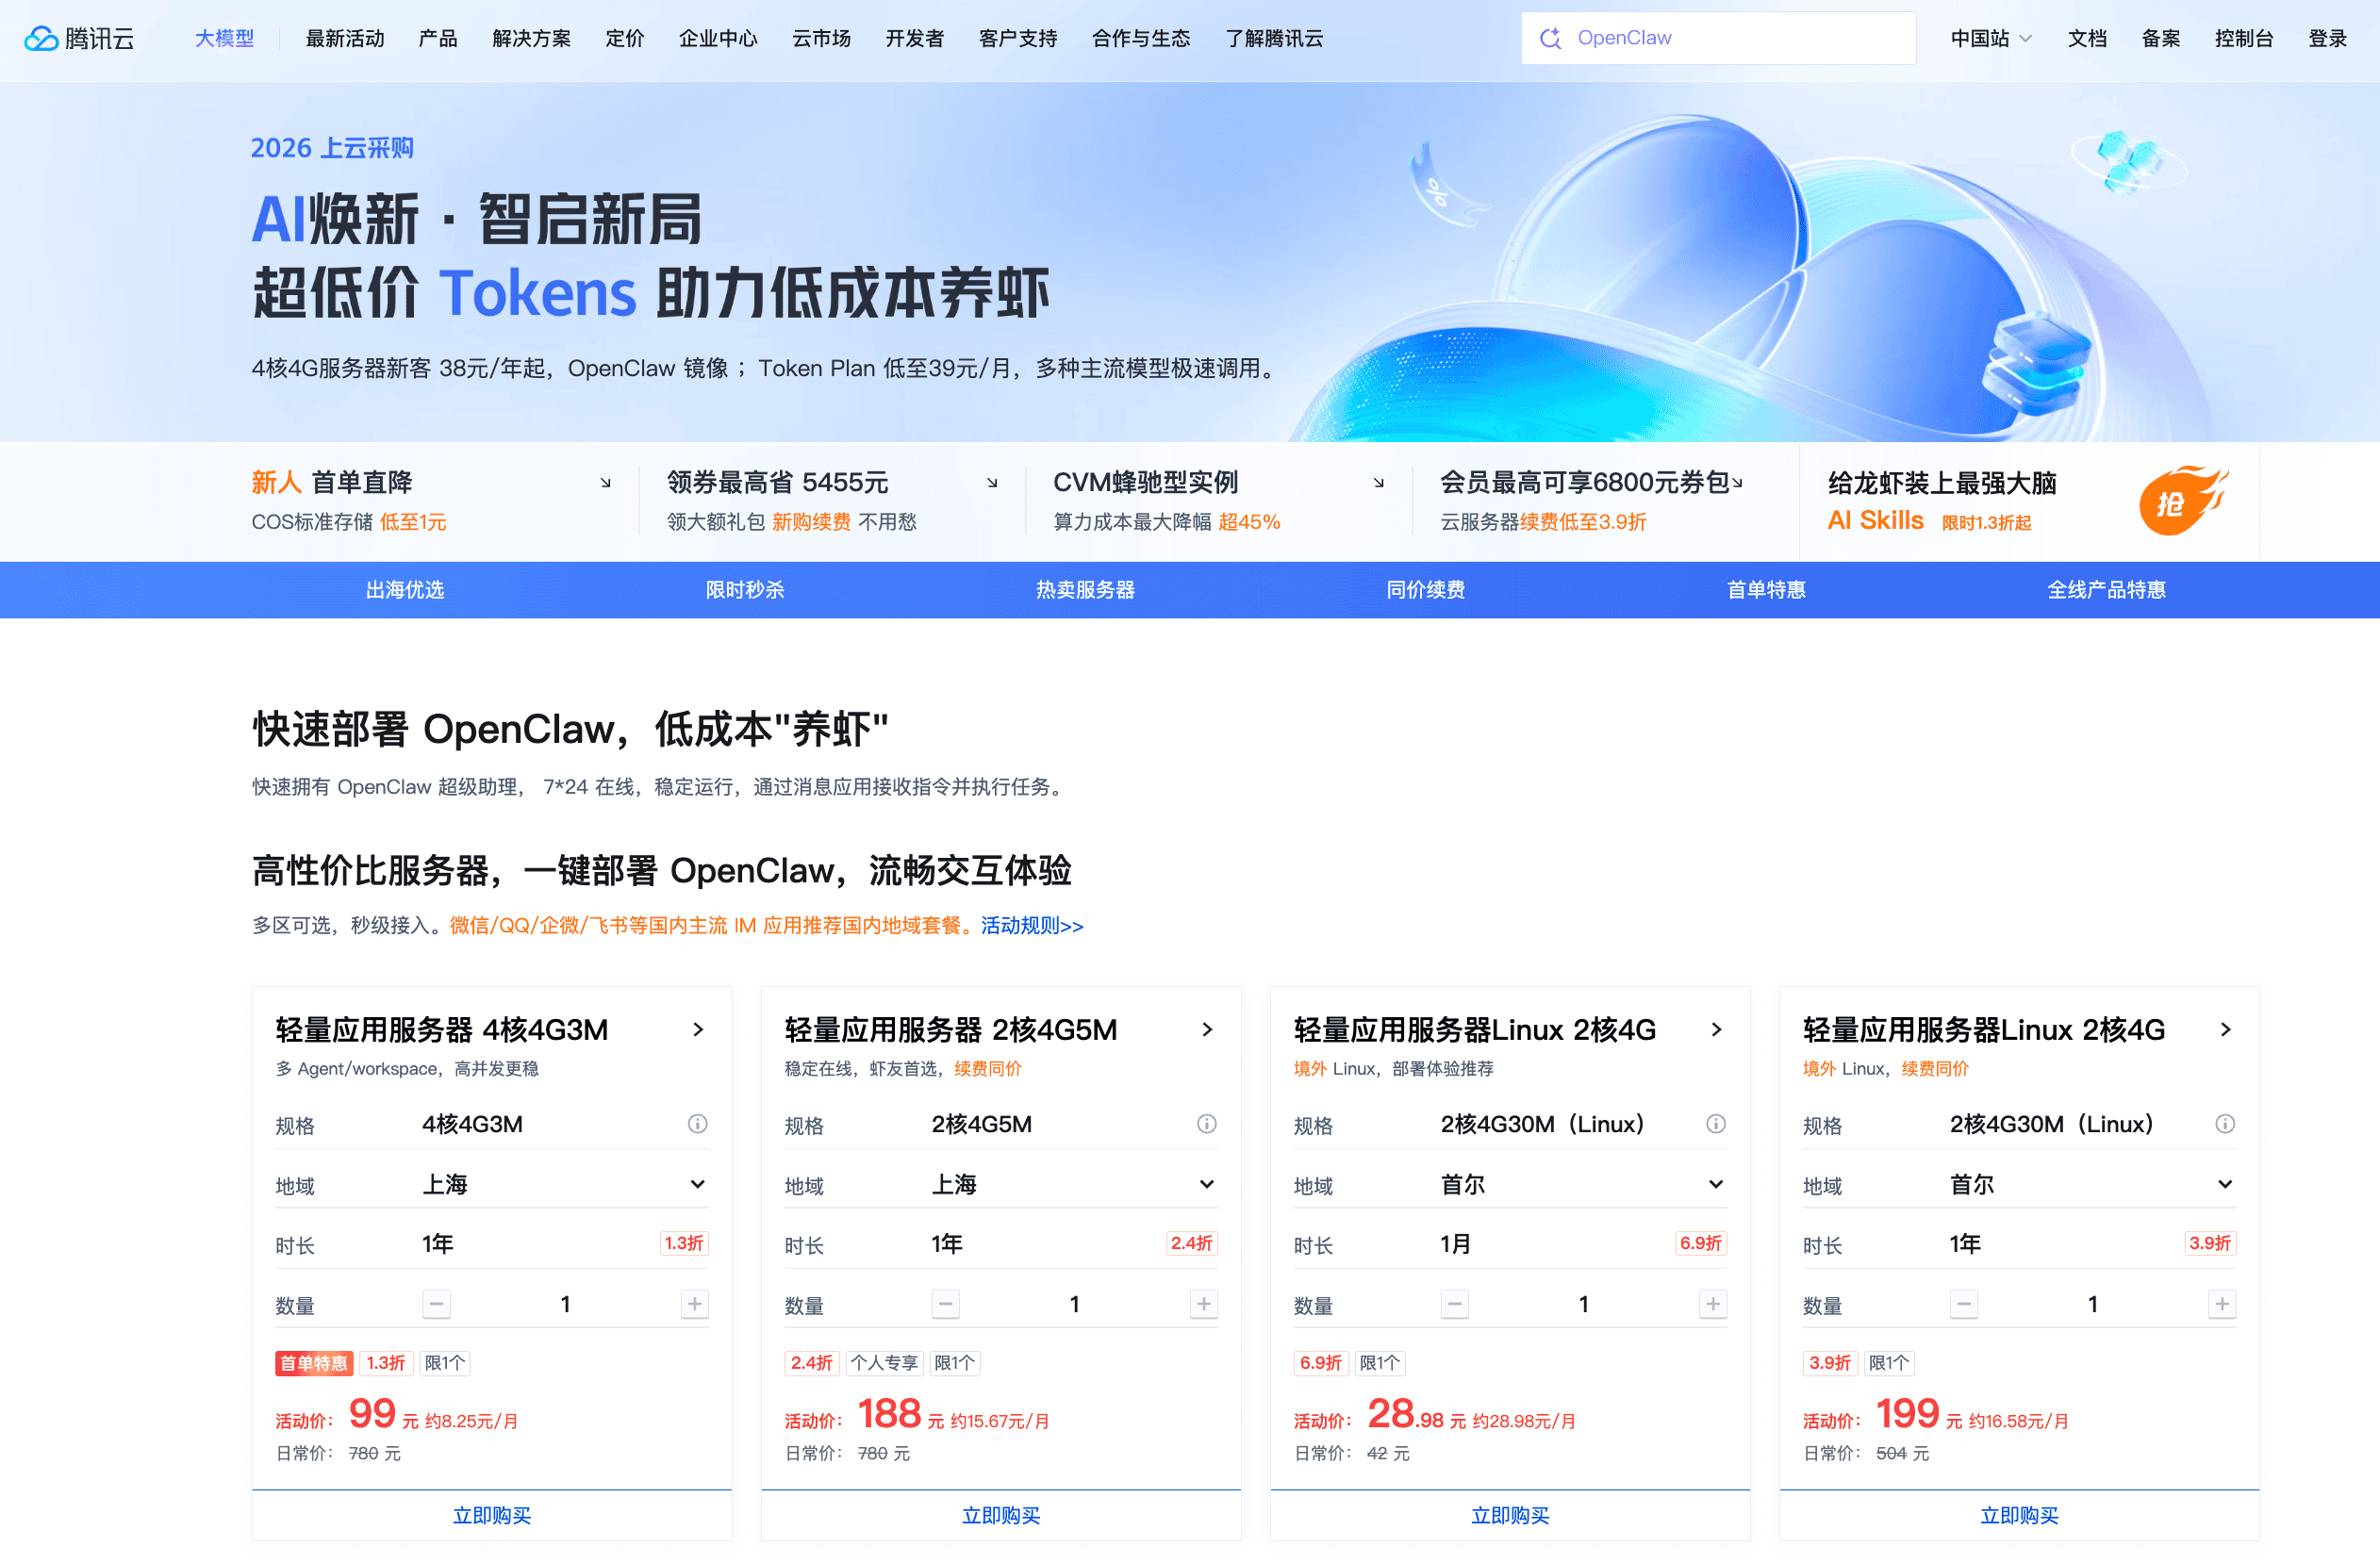Click arrow icon beside 新人 首单直降

coord(605,483)
